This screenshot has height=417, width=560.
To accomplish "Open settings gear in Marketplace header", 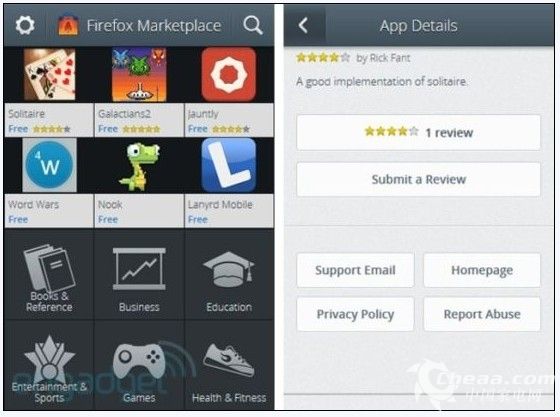I will (25, 25).
